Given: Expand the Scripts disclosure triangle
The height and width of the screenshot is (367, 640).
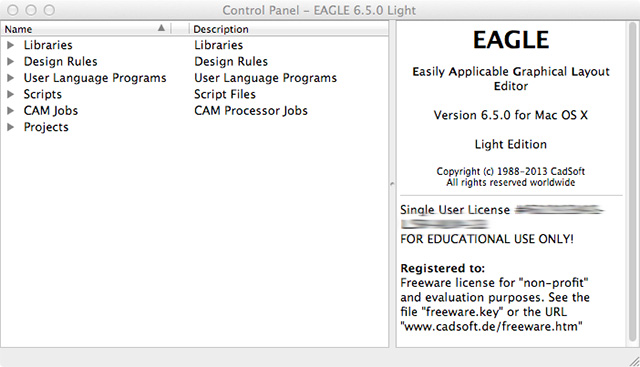Looking at the screenshot, I should tap(11, 94).
